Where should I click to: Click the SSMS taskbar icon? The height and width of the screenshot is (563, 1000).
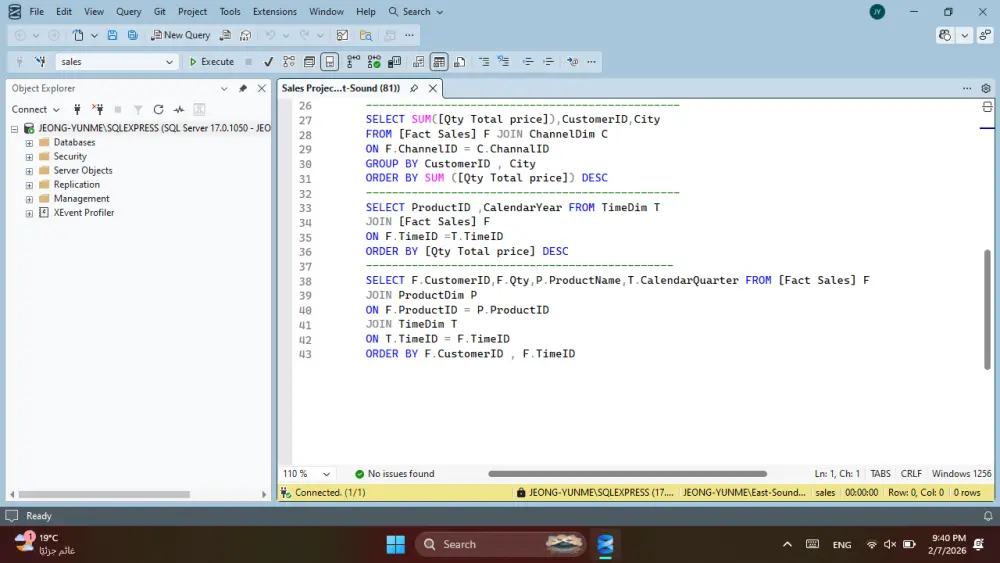[x=605, y=545]
